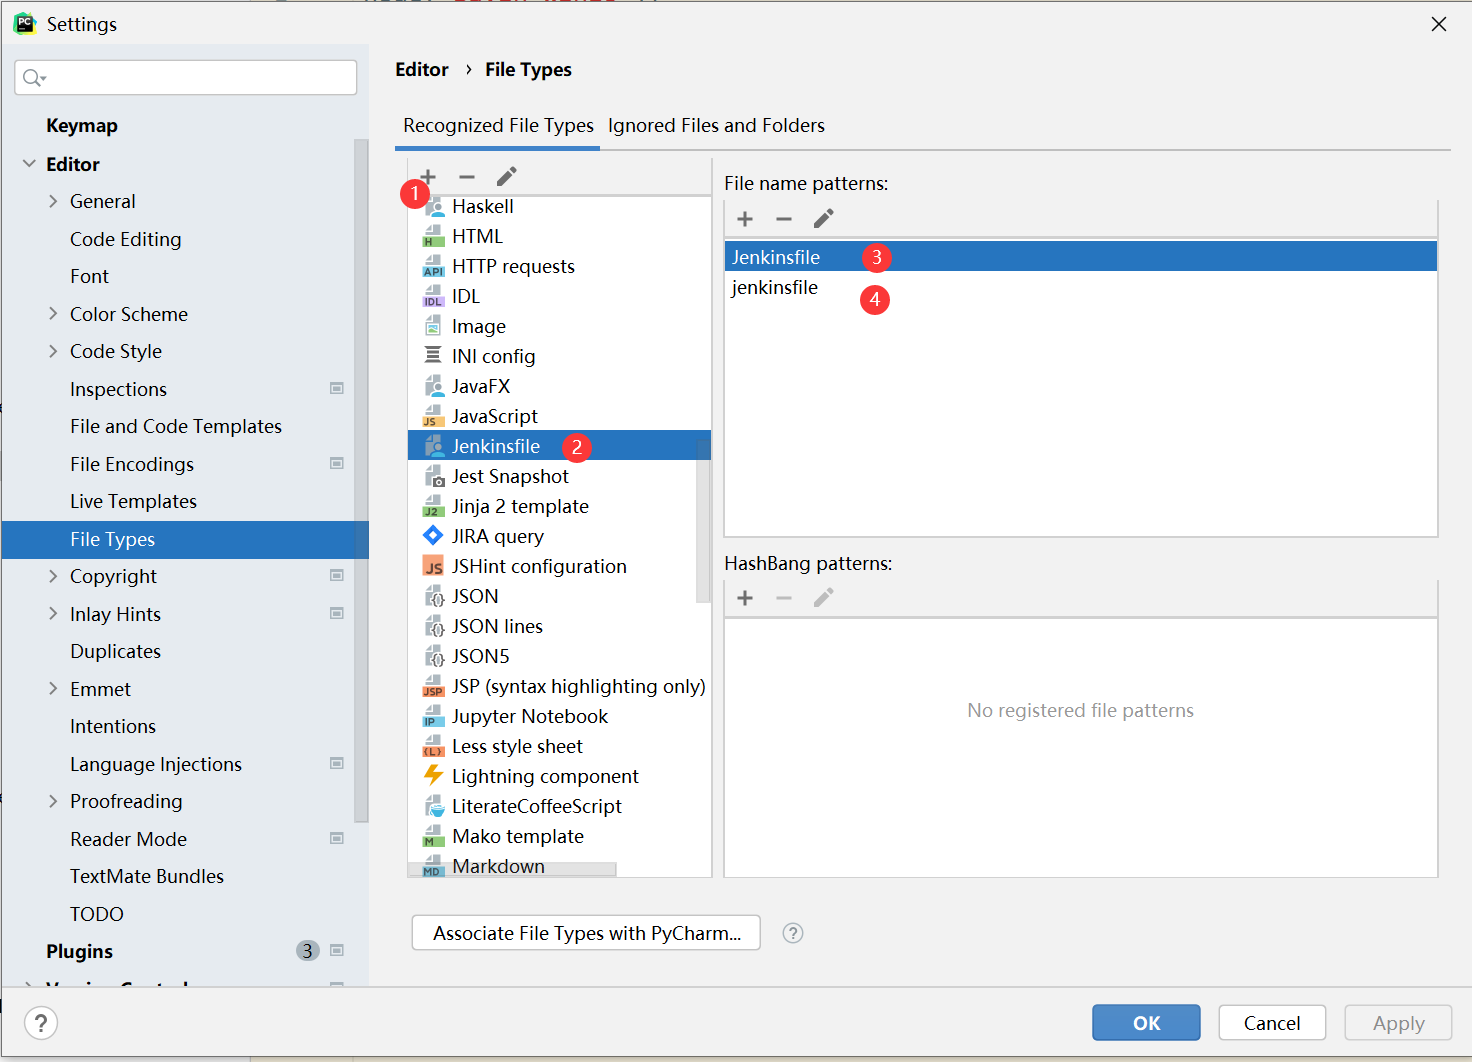Open TextMate Bundles settings
This screenshot has height=1062, width=1472.
(147, 876)
